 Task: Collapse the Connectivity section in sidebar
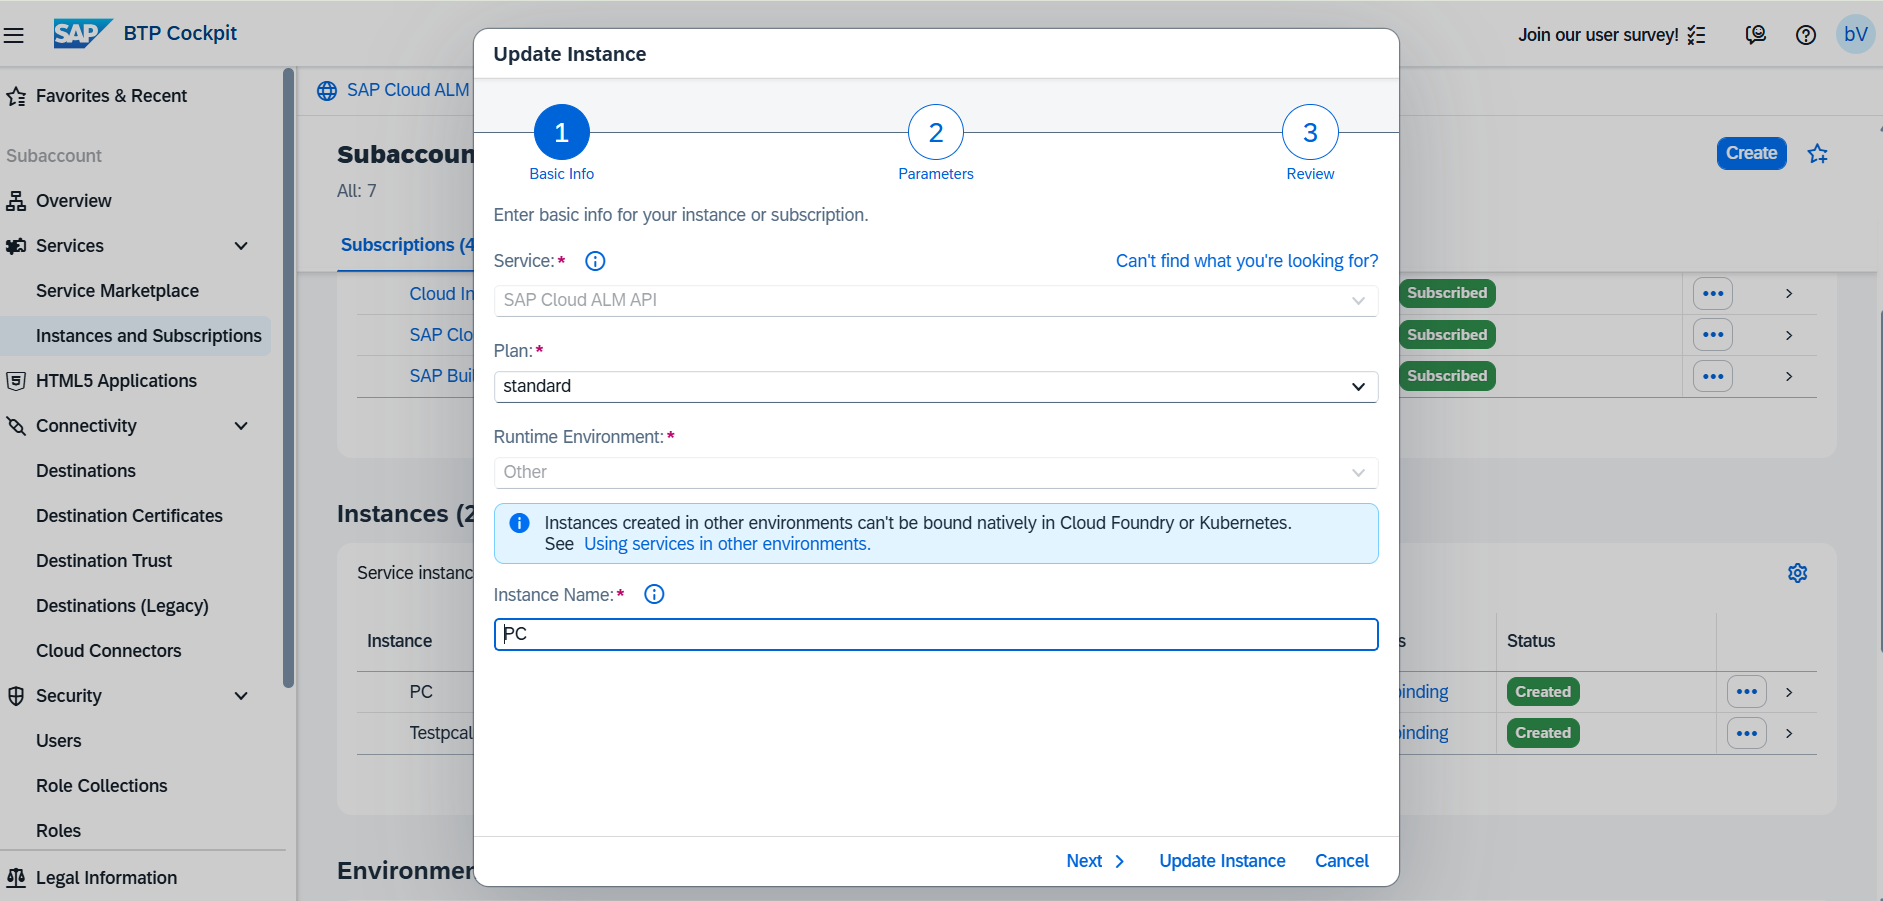tap(241, 426)
